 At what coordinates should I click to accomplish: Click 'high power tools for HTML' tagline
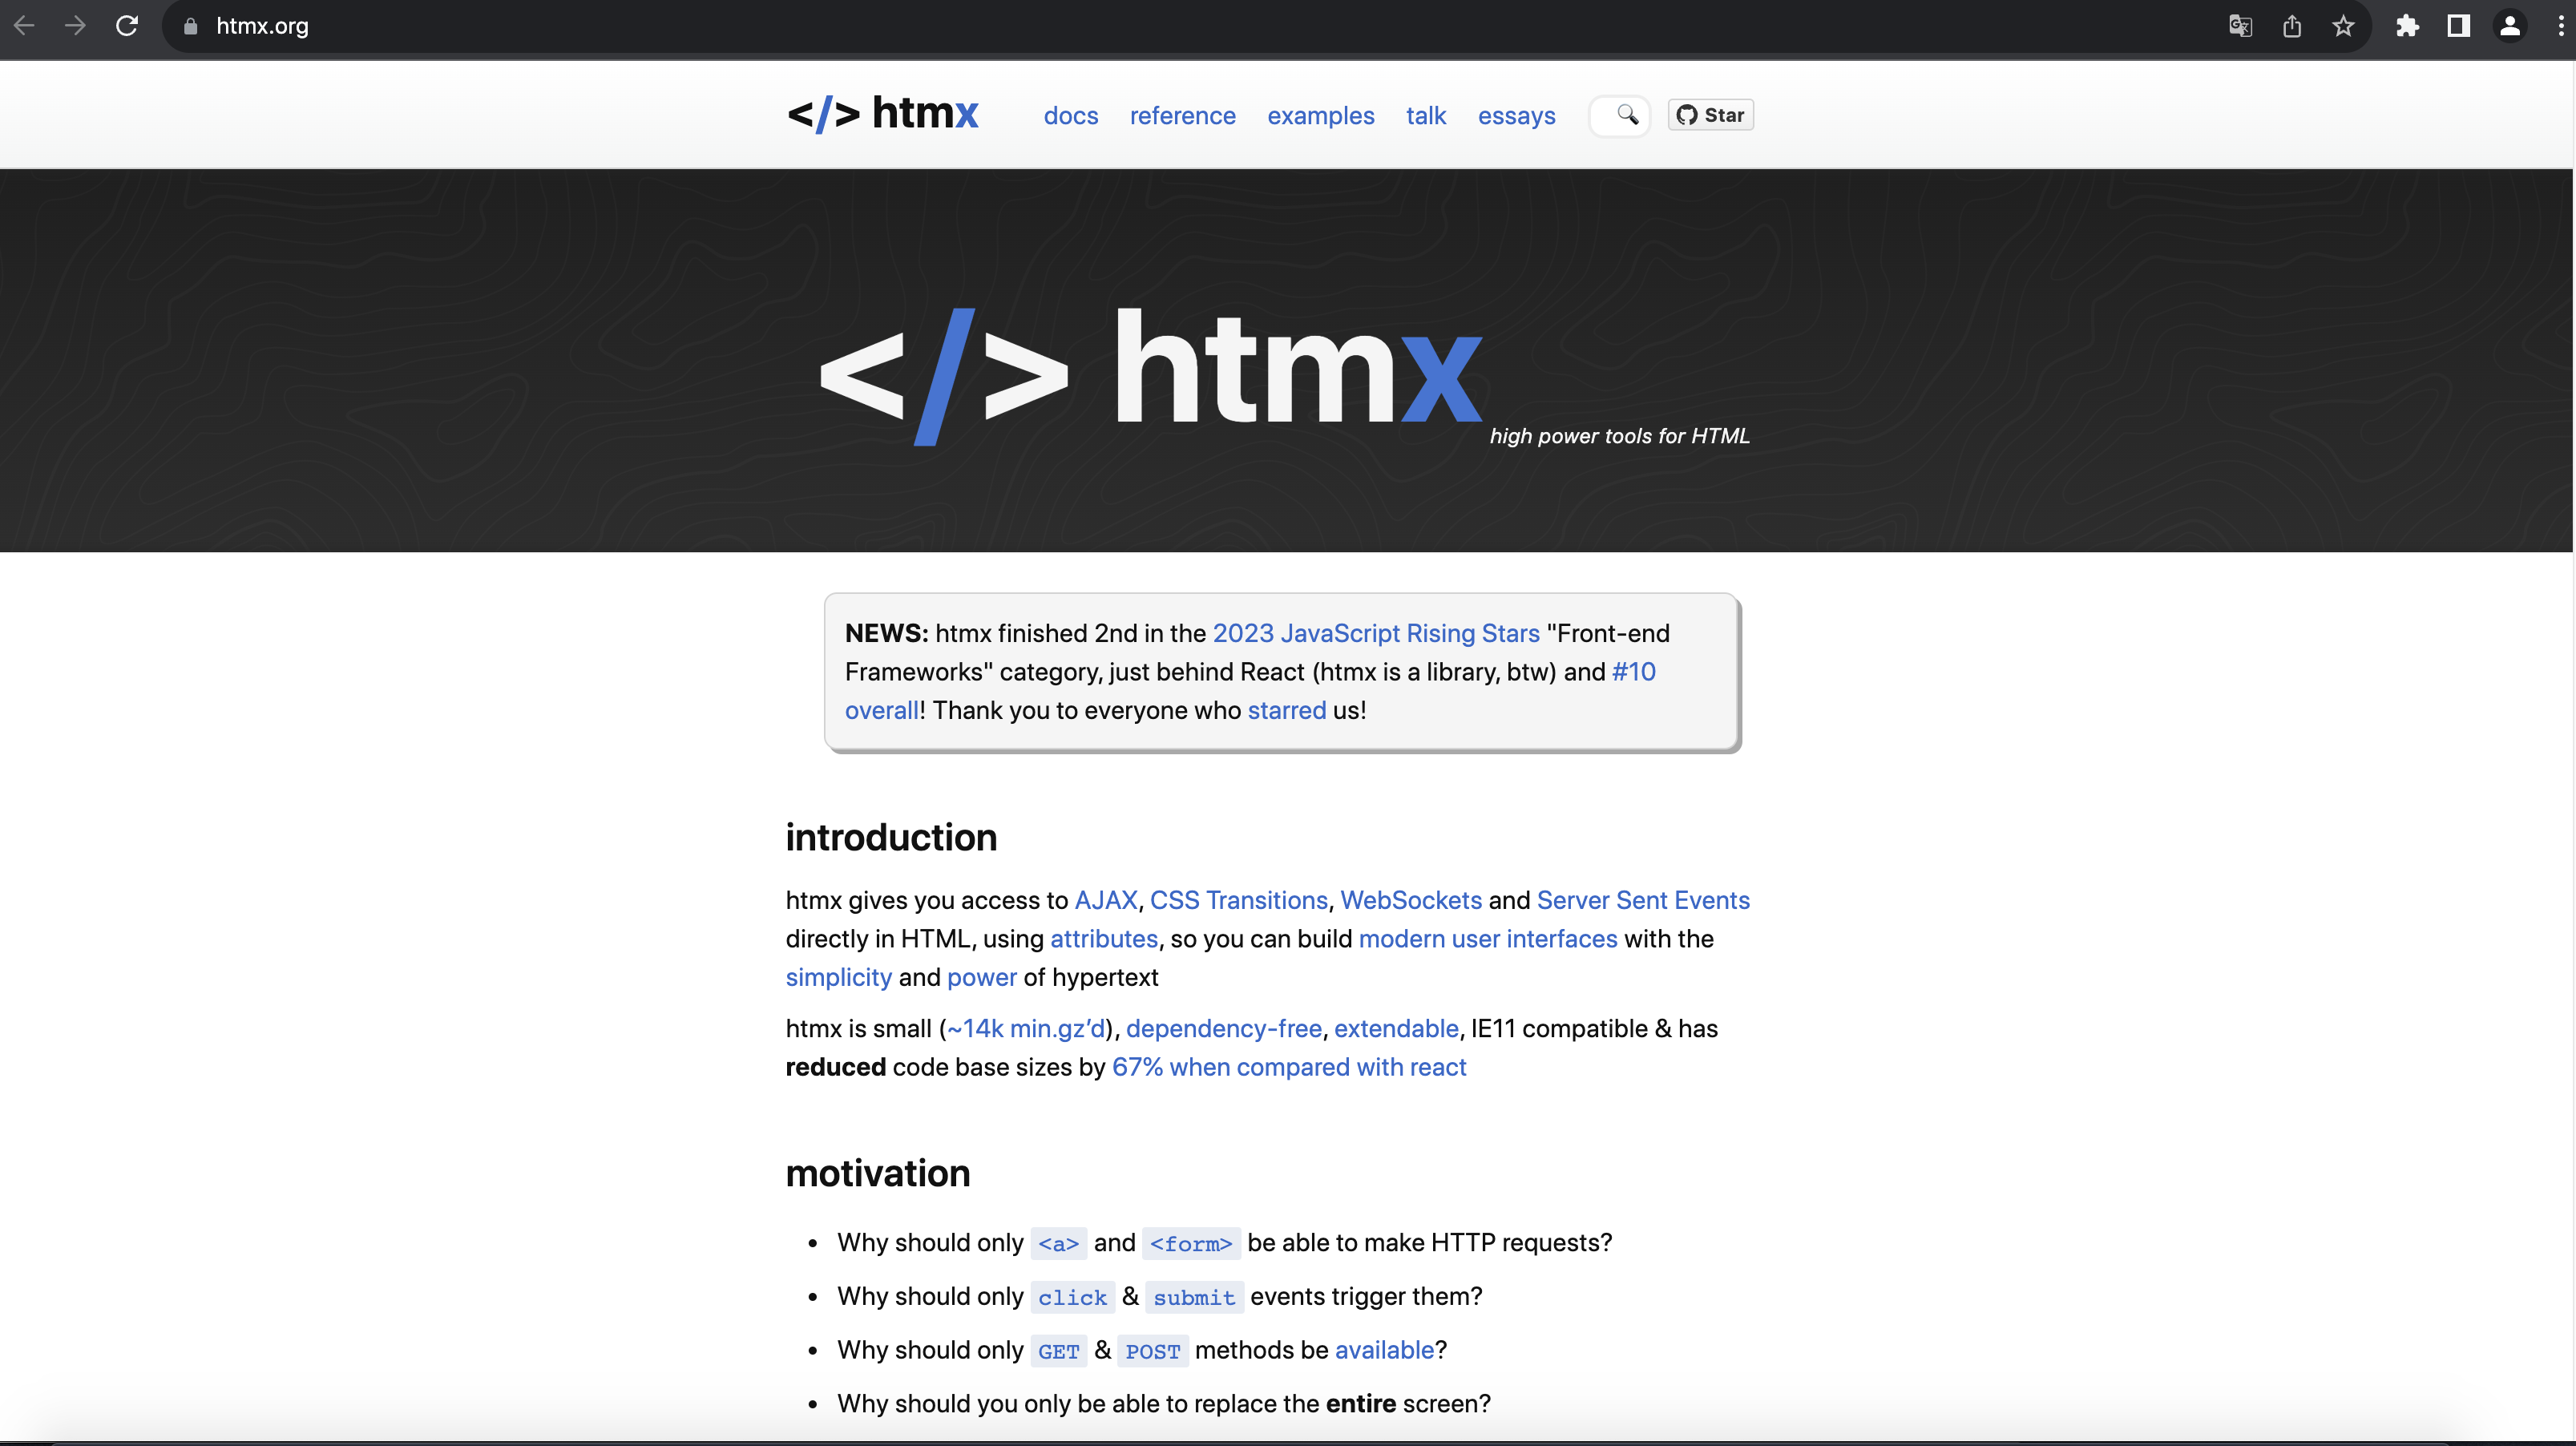[x=1619, y=436]
